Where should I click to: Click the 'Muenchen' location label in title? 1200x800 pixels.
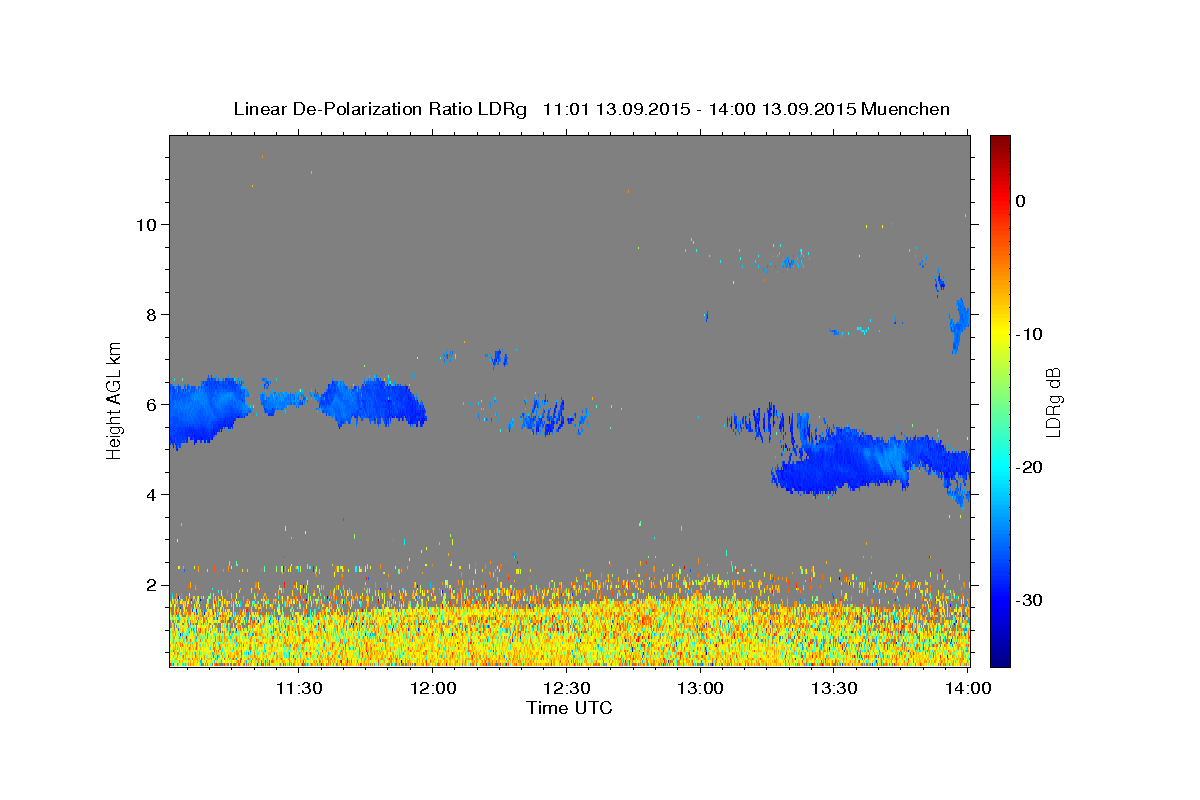pos(906,109)
